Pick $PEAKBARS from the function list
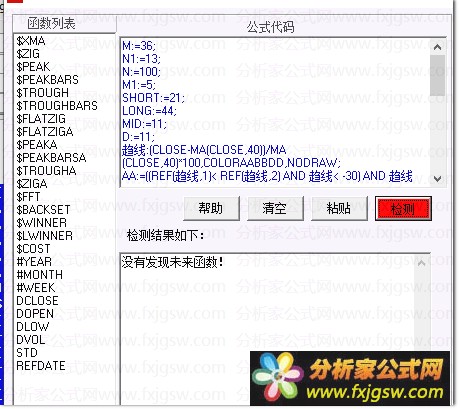 click(x=47, y=80)
